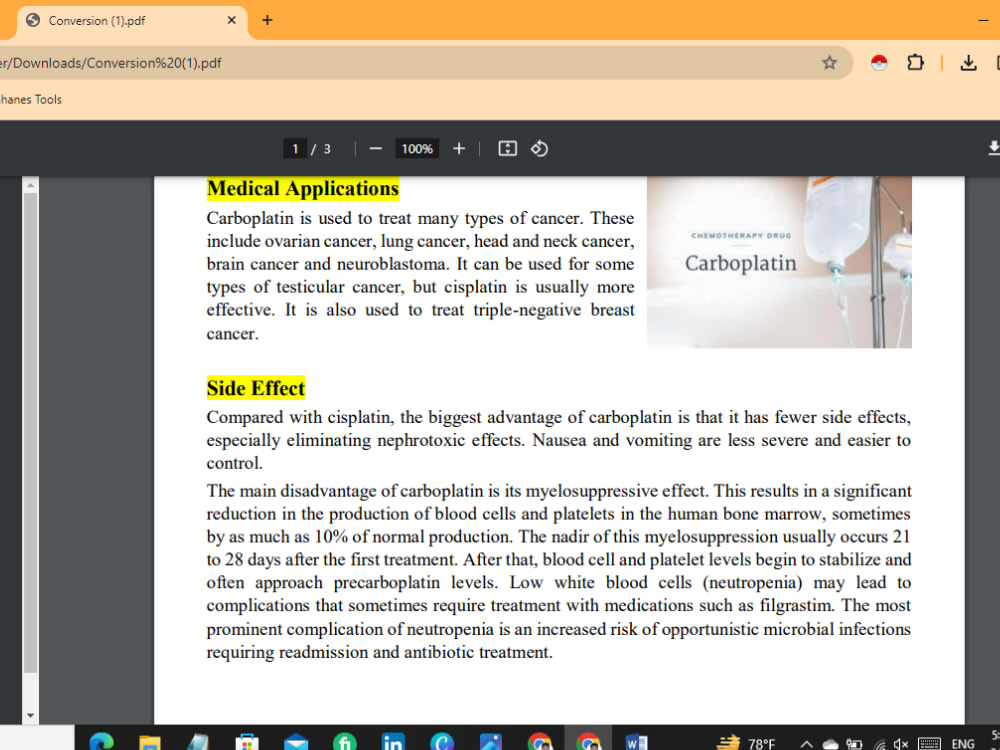1000x750 pixels.
Task: Click the word 'neuroblastoma' in the first paragraph
Action: [x=392, y=264]
